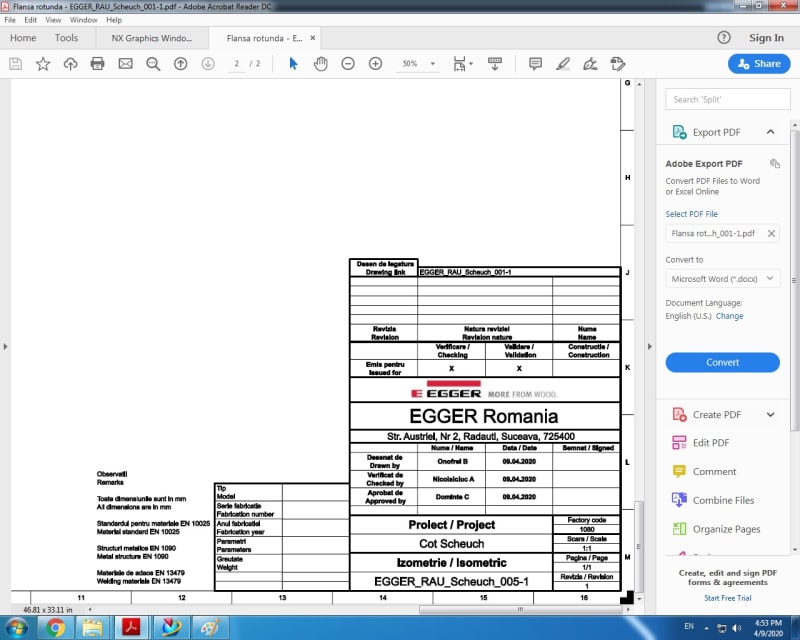Go to the previous page arrow
Screen dimensions: 800x640
[181, 64]
